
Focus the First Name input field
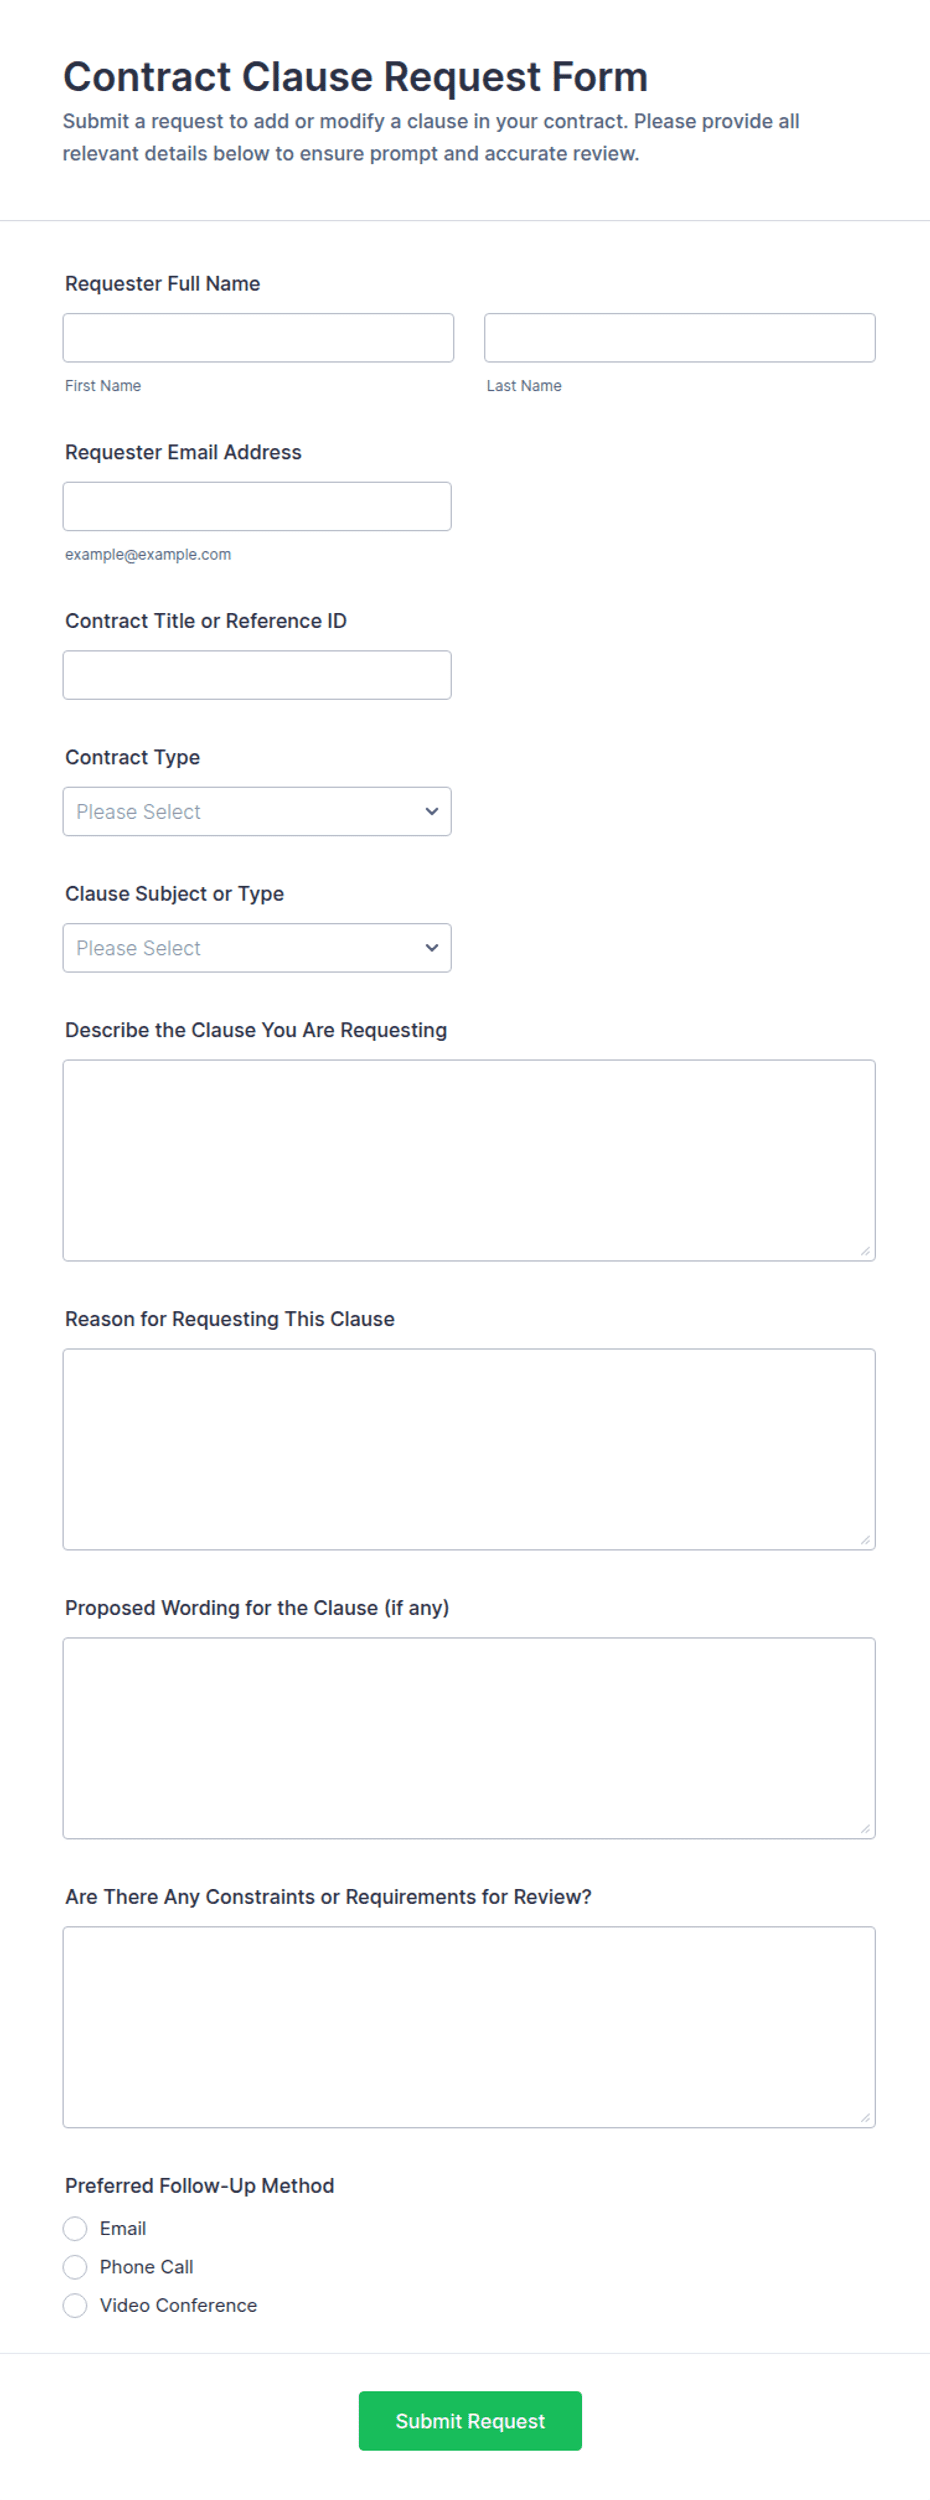tap(258, 338)
